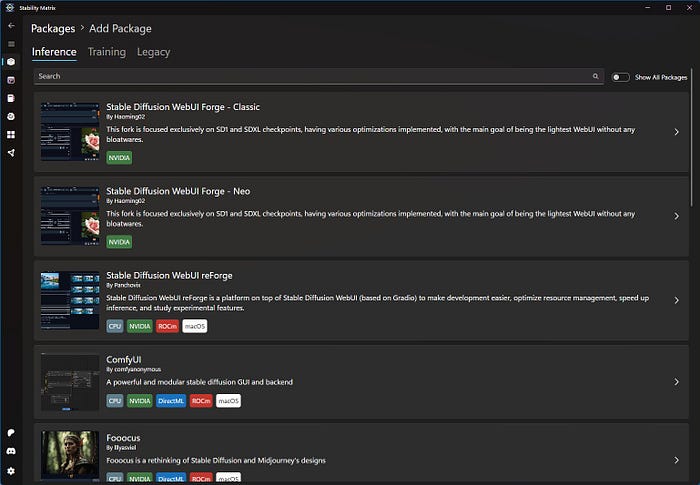
Task: Switch to the Inference tab
Action: pyautogui.click(x=54, y=52)
